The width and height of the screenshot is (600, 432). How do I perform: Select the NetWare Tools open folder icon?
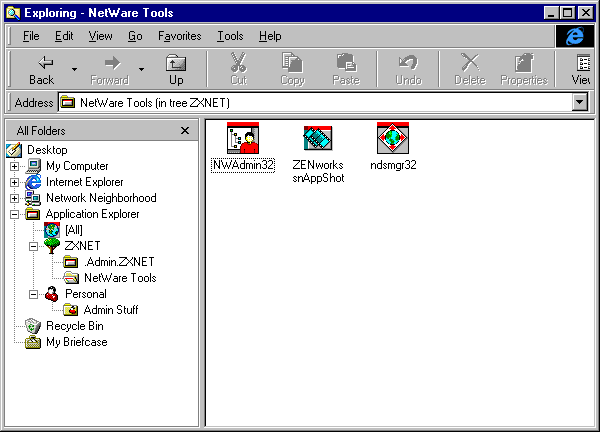coord(71,278)
